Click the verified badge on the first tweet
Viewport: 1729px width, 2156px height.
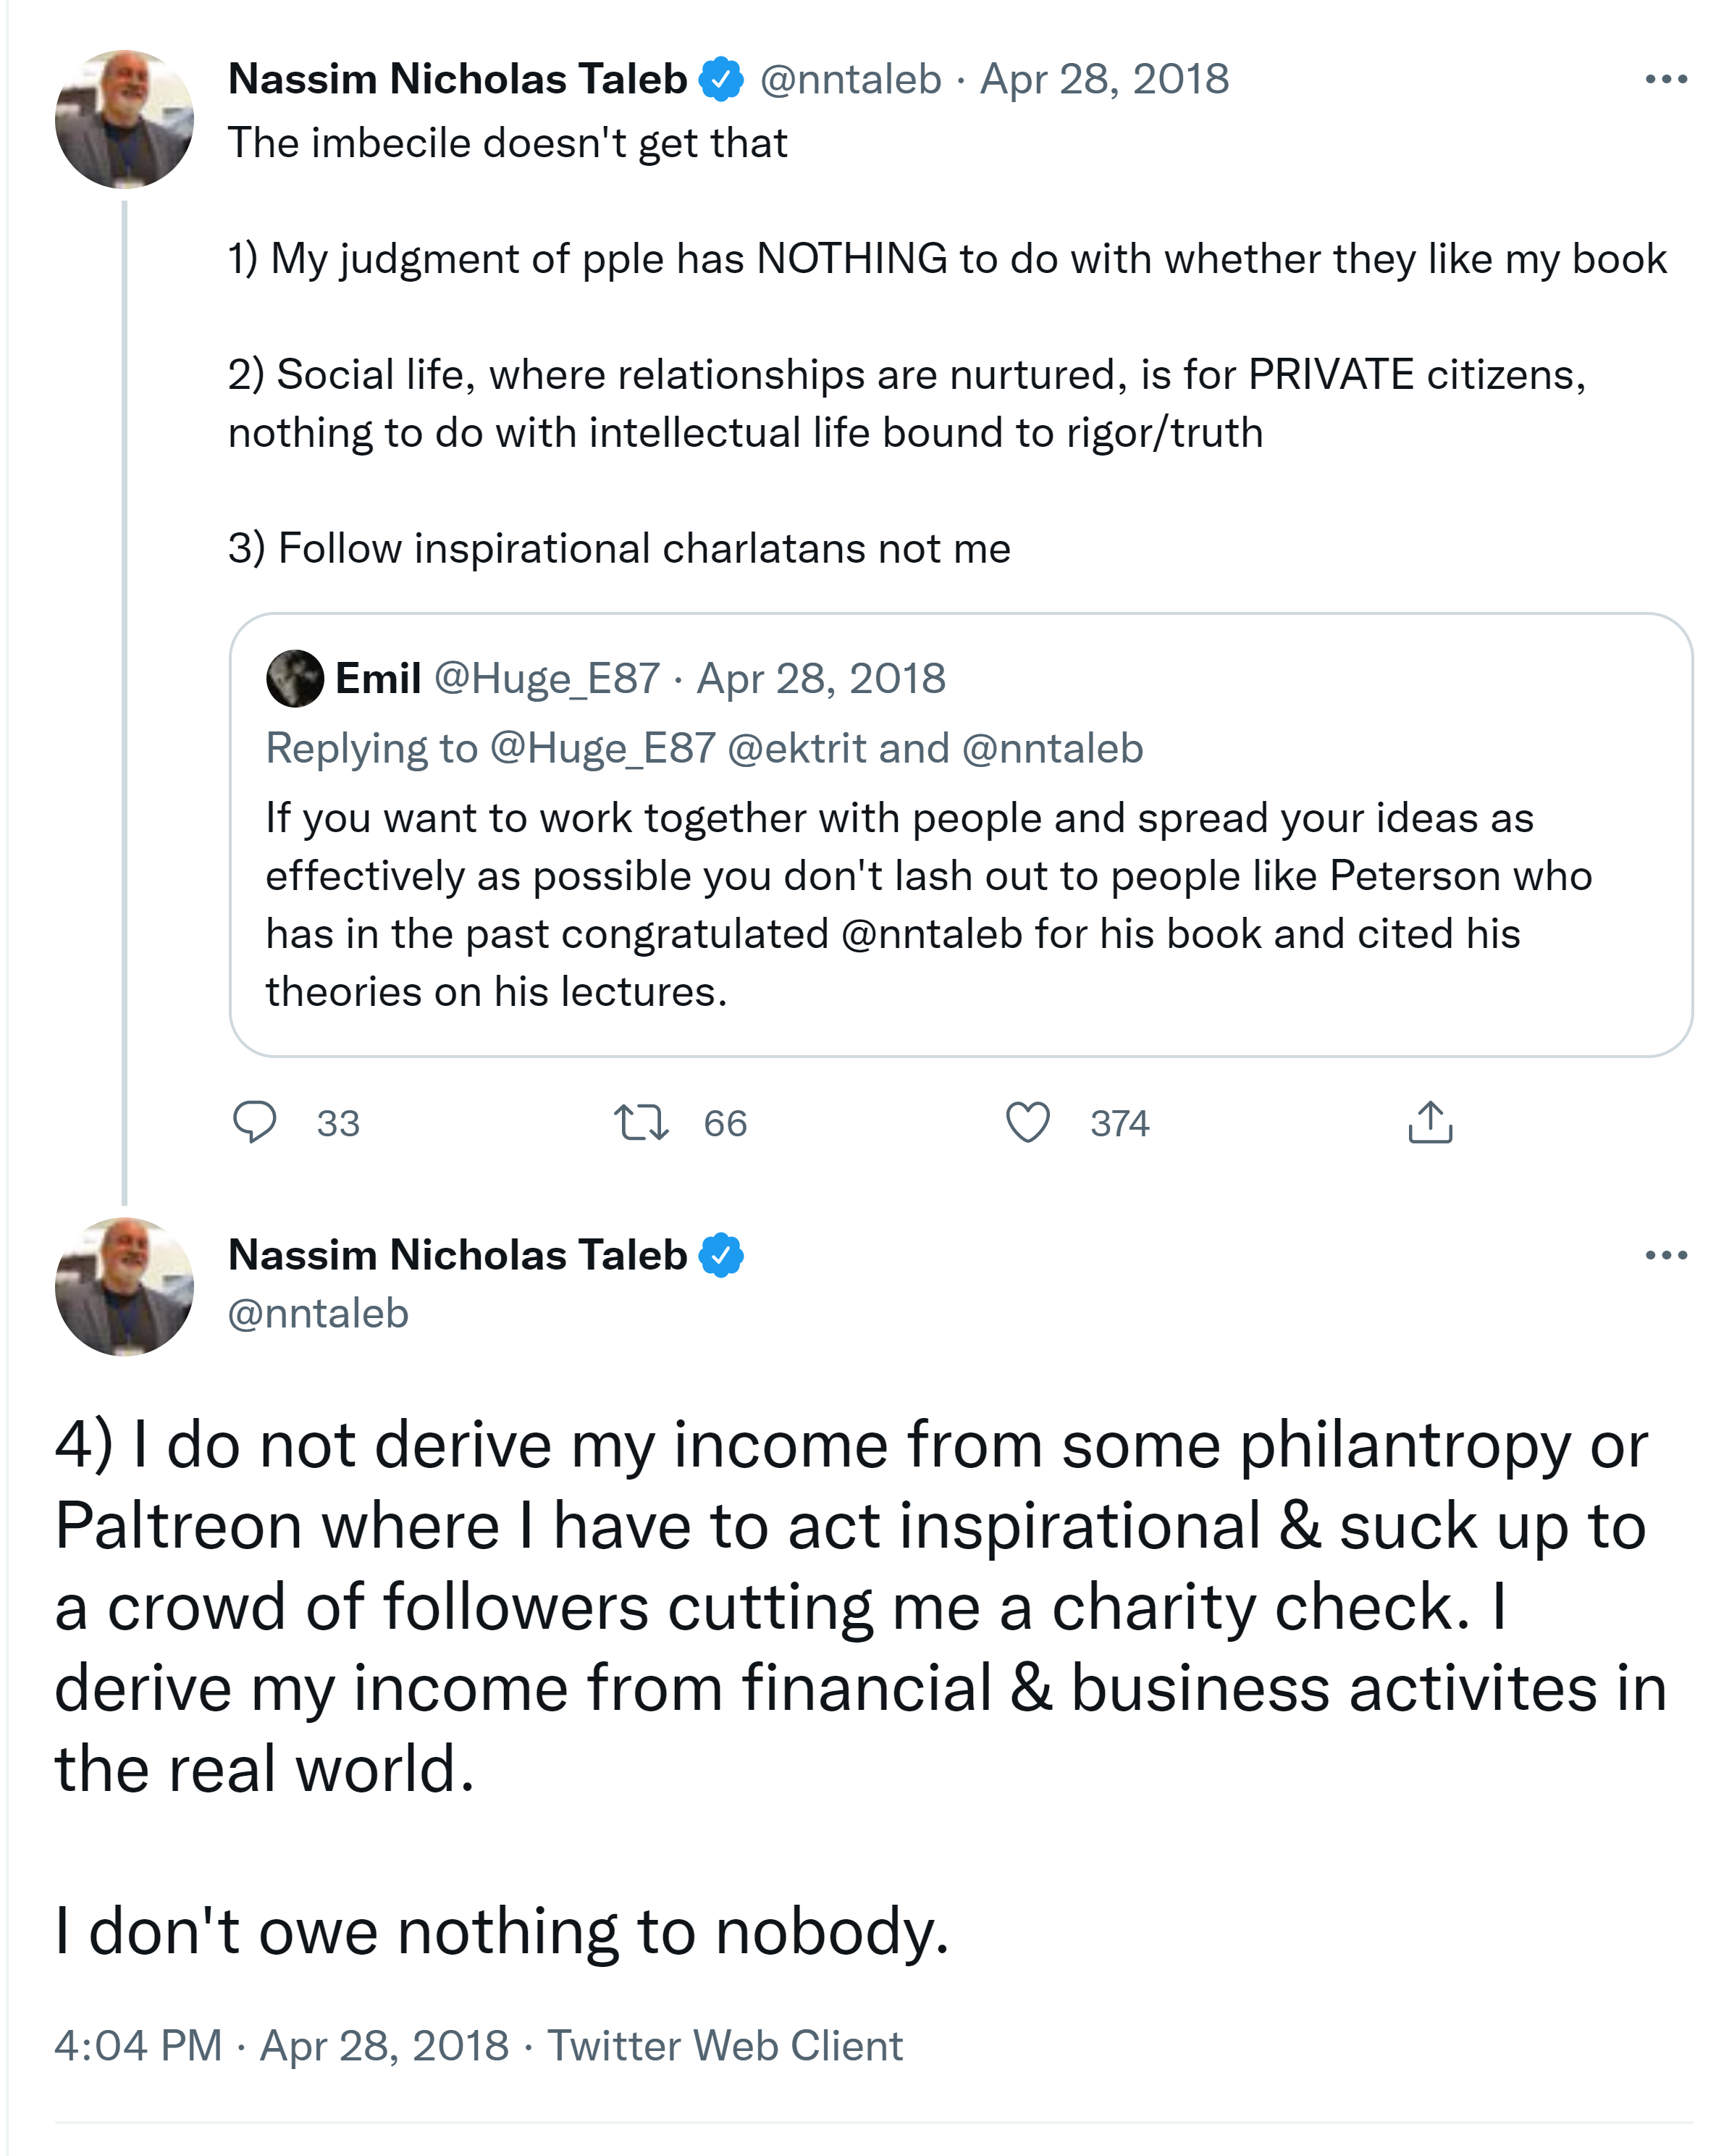point(720,79)
